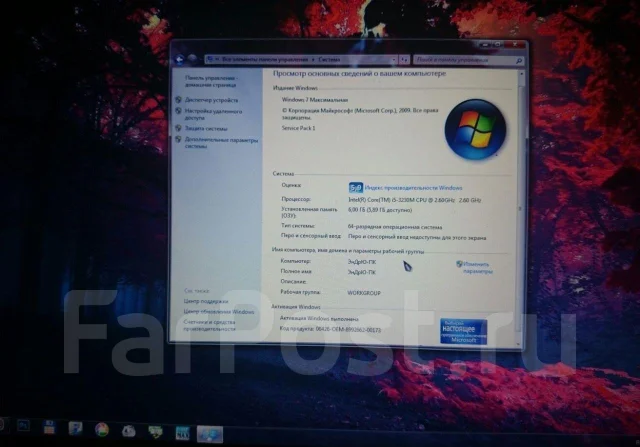Screen dimensions: 640x447
Task: Click the genuine Microsoft software badge
Action: pos(464,331)
